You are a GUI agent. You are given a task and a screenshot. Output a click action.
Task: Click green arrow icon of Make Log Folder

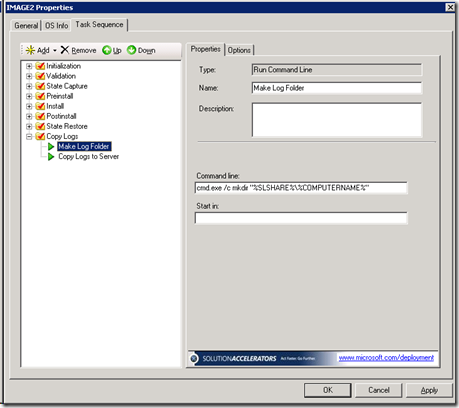coord(51,146)
